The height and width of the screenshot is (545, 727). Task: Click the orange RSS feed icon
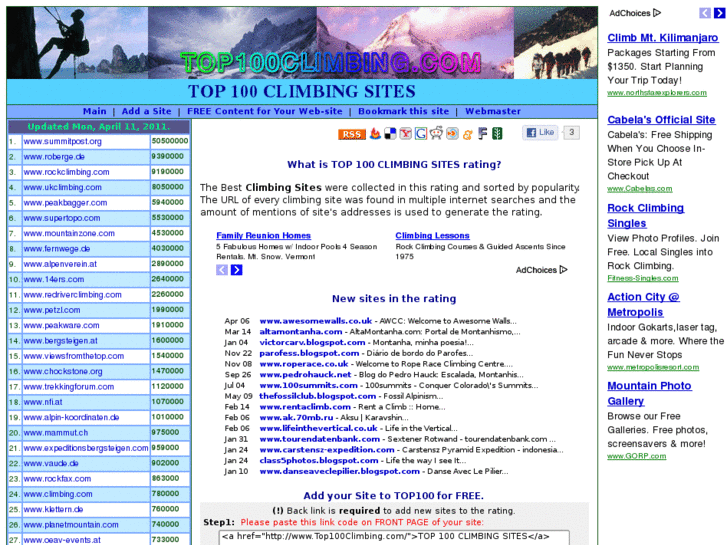pyautogui.click(x=351, y=135)
